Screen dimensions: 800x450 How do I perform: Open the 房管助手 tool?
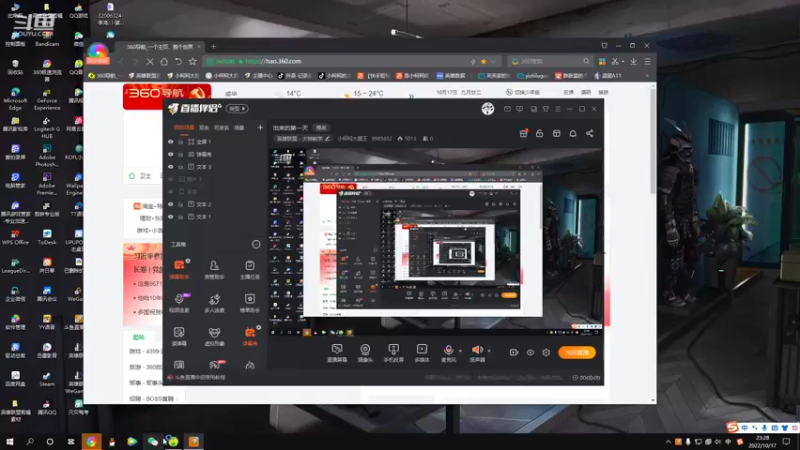pyautogui.click(x=214, y=269)
